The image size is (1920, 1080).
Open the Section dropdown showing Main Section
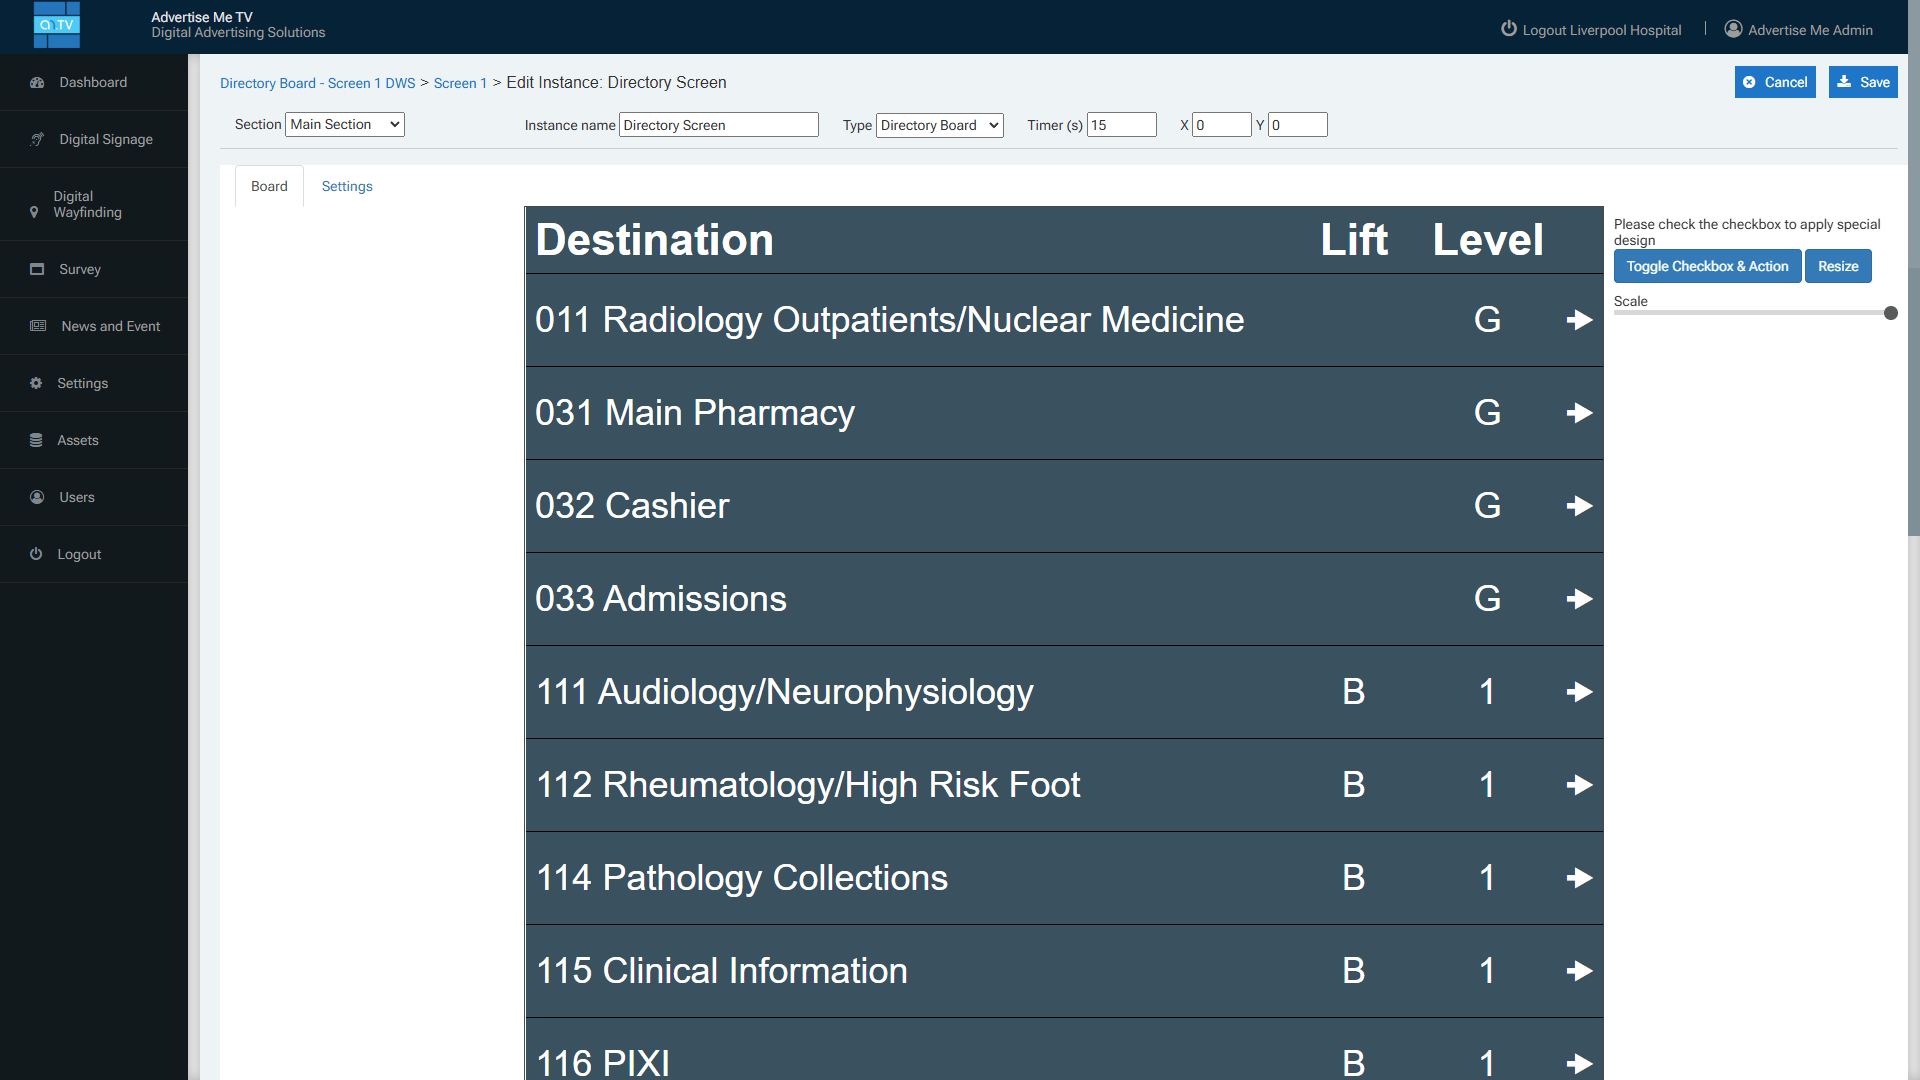(344, 124)
